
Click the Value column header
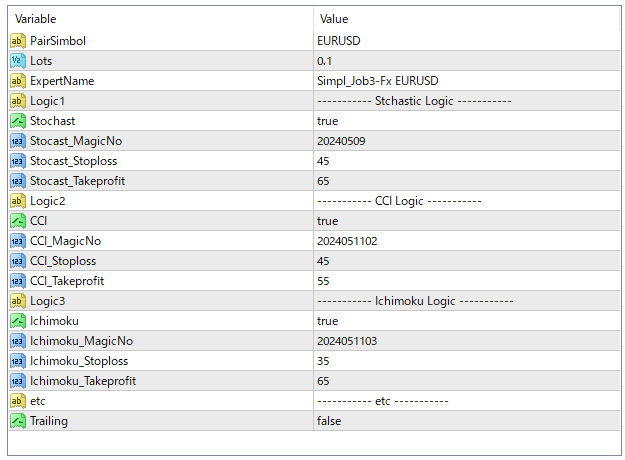[x=333, y=19]
